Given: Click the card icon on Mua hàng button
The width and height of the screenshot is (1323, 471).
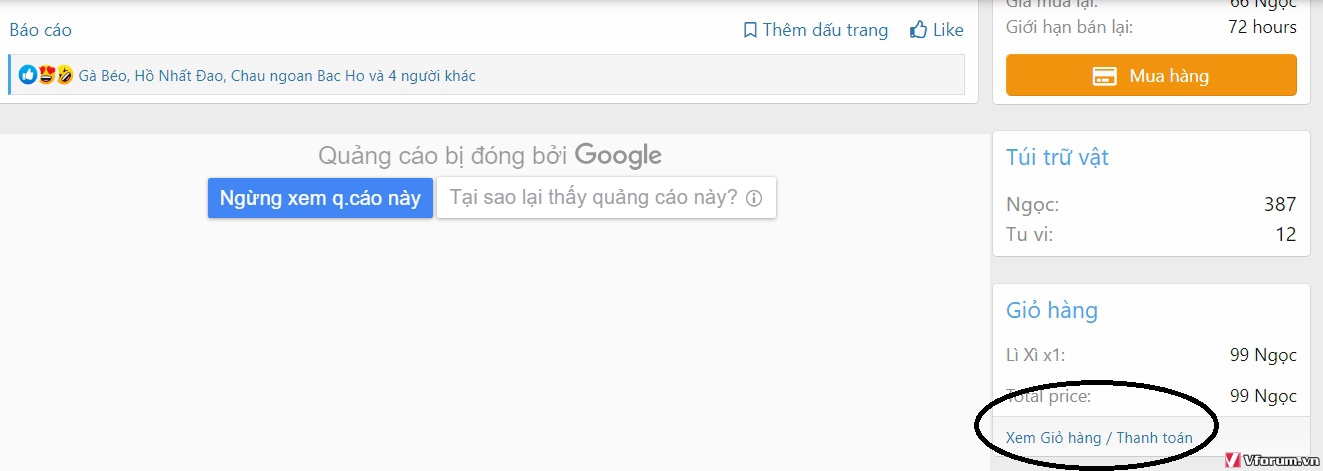Looking at the screenshot, I should click(x=1104, y=76).
